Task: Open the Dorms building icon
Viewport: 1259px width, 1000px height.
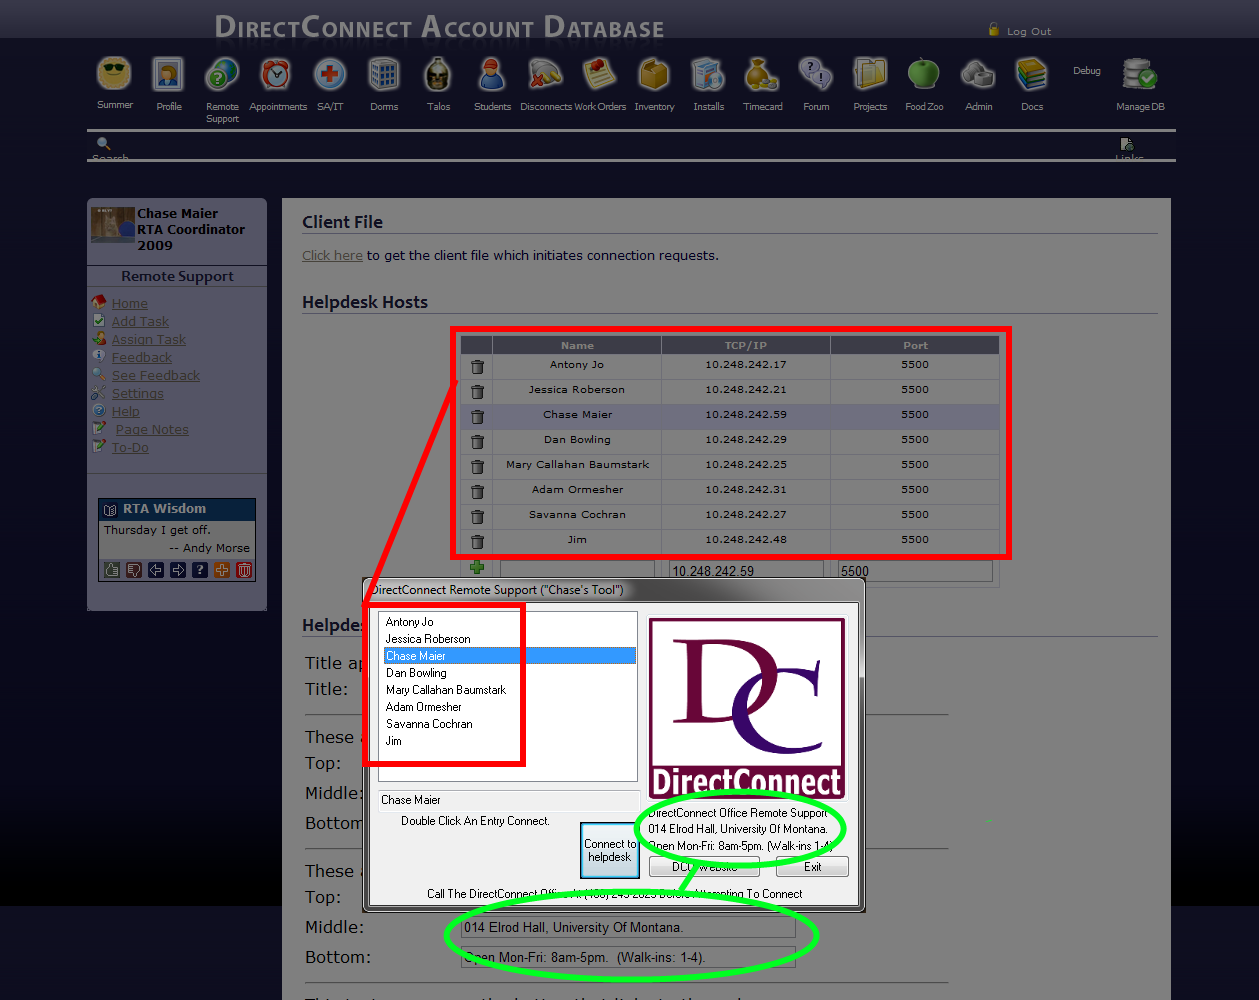Action: pos(384,75)
